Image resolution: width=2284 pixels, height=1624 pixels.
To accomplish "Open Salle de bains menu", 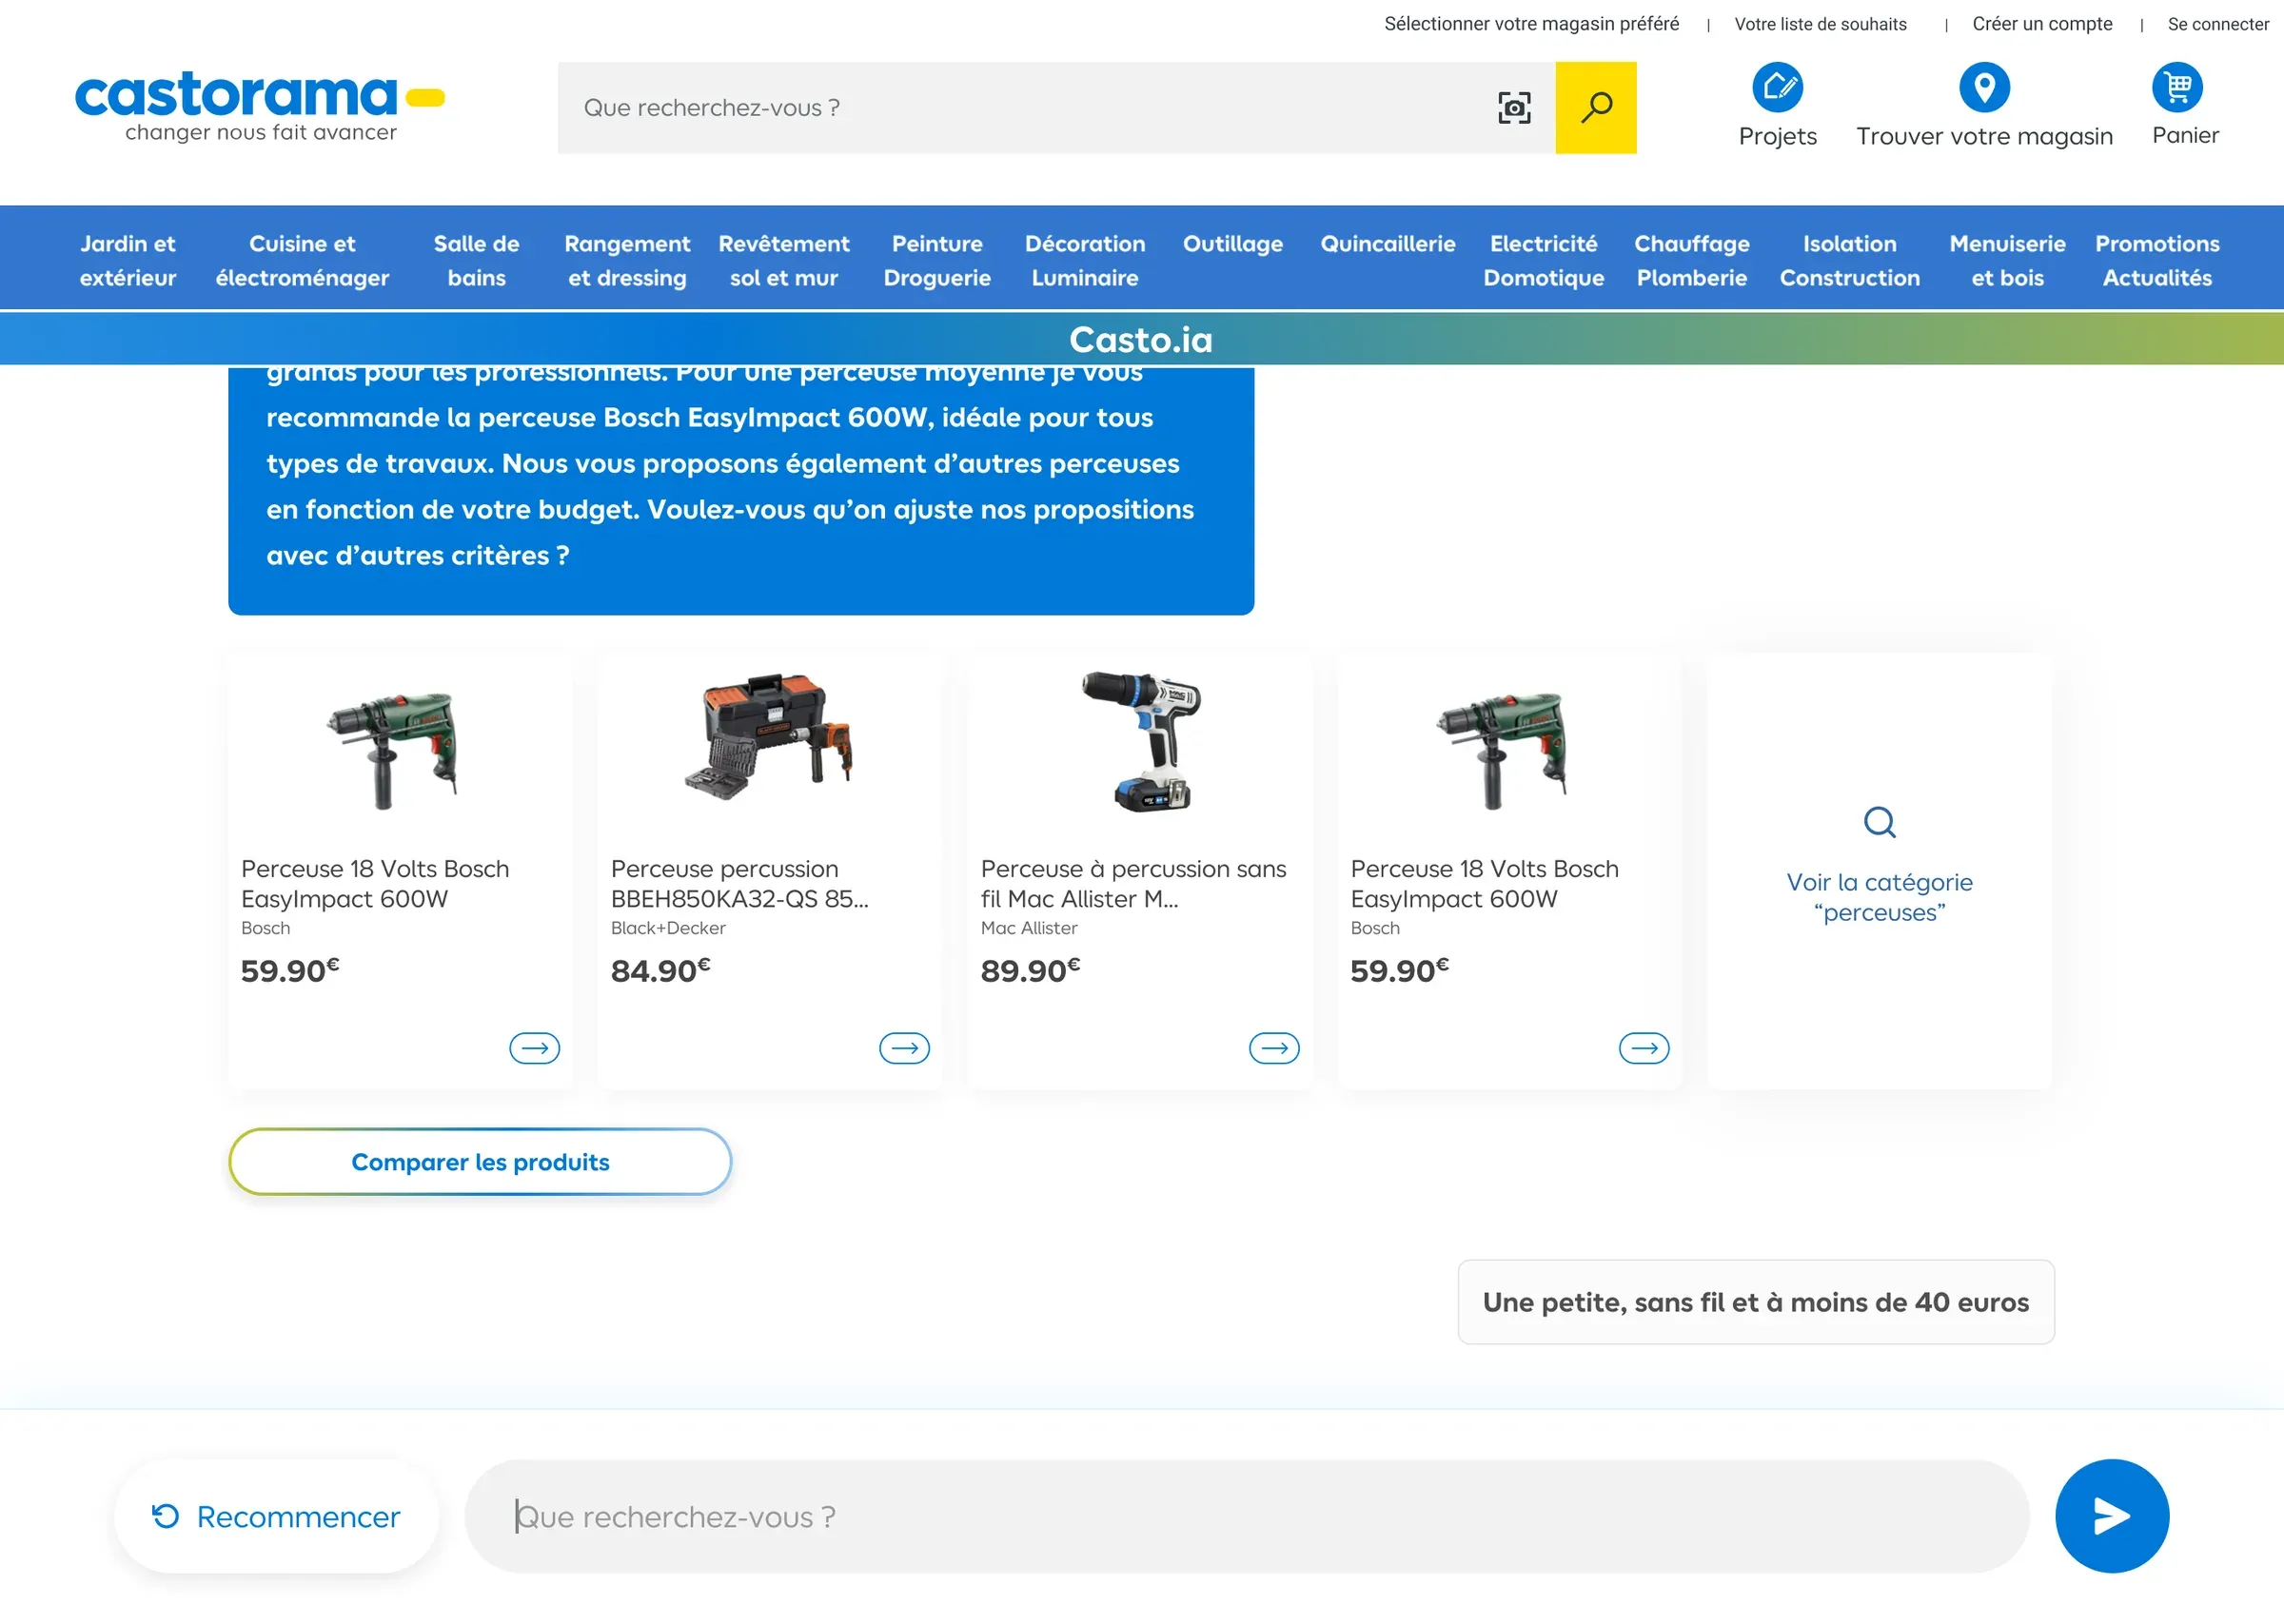I will coord(477,260).
